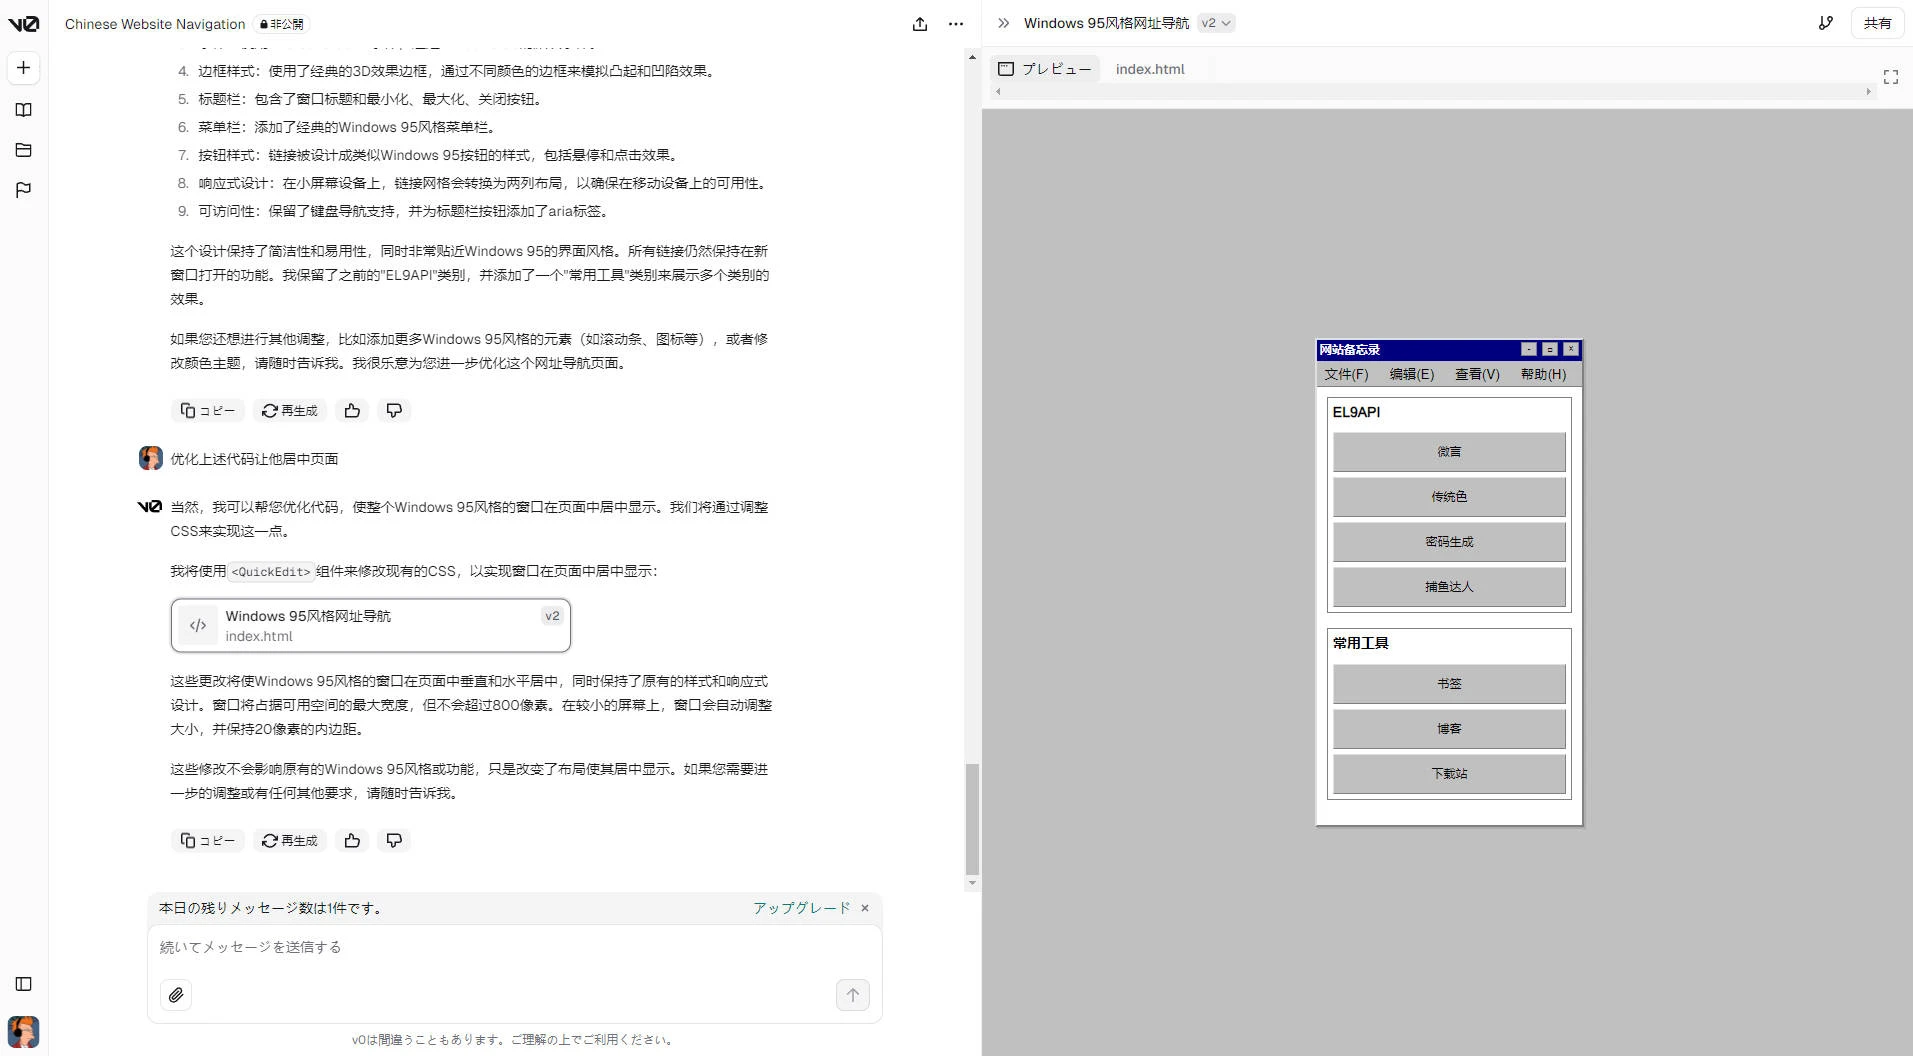Thumbs up the latest response
This screenshot has height=1056, width=1913.
pos(352,841)
